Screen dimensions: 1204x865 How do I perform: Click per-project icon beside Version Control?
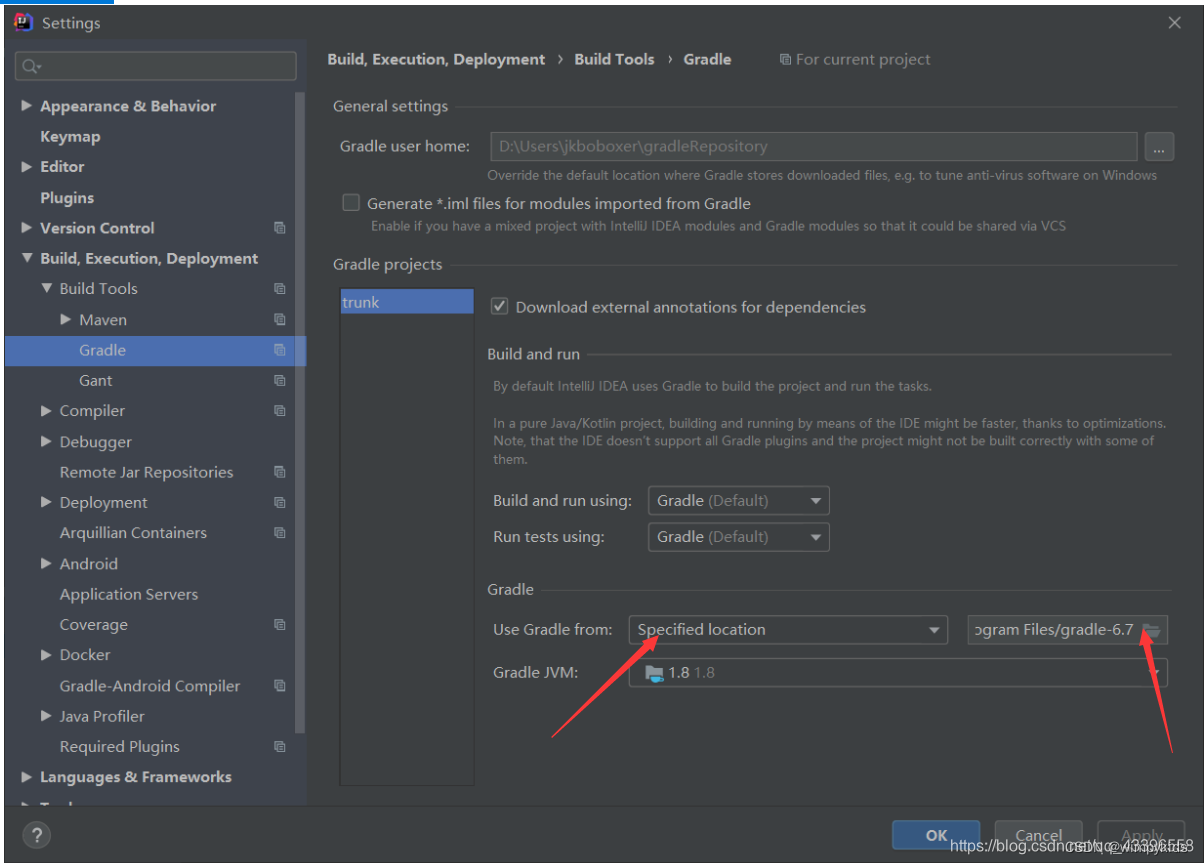[279, 227]
